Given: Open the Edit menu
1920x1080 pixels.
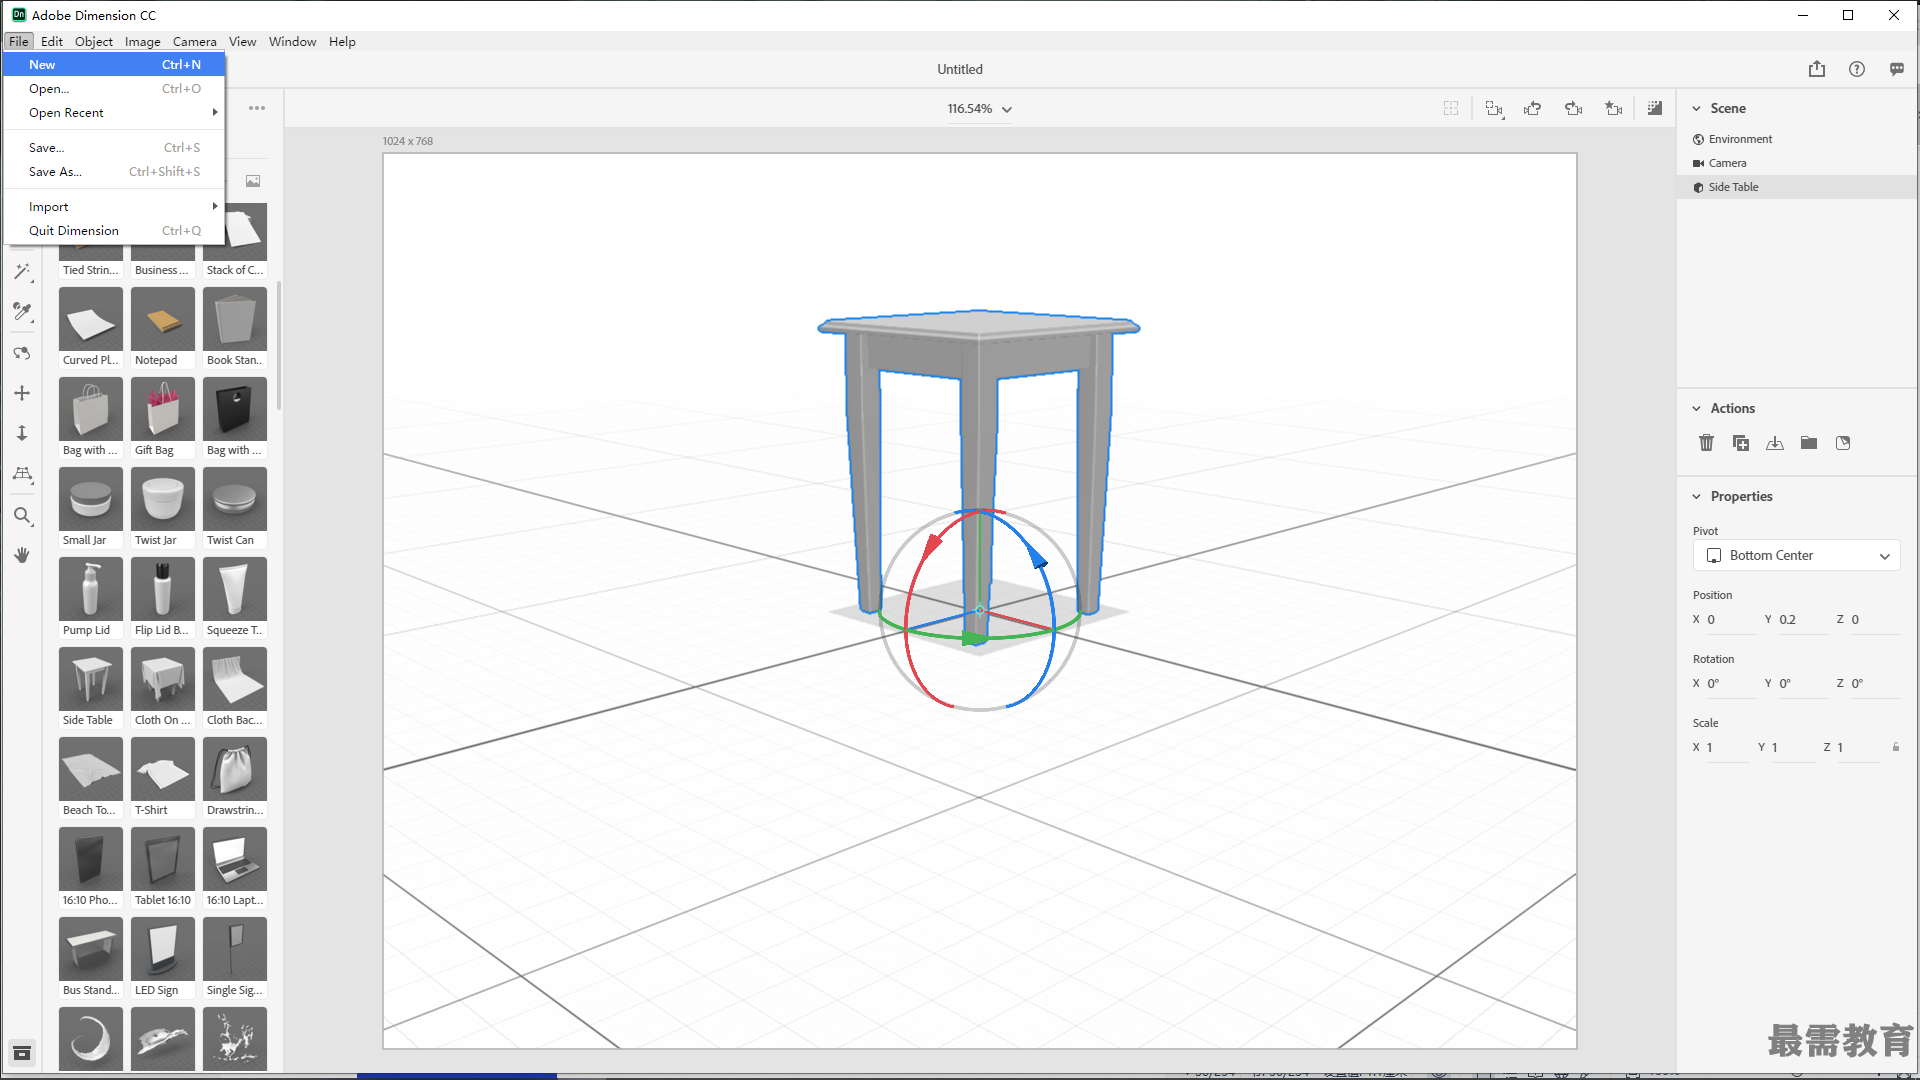Looking at the screenshot, I should click(x=52, y=41).
